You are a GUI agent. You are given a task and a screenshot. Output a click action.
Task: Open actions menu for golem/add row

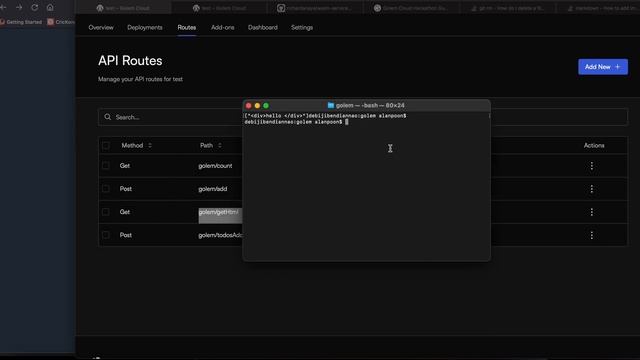tap(591, 189)
